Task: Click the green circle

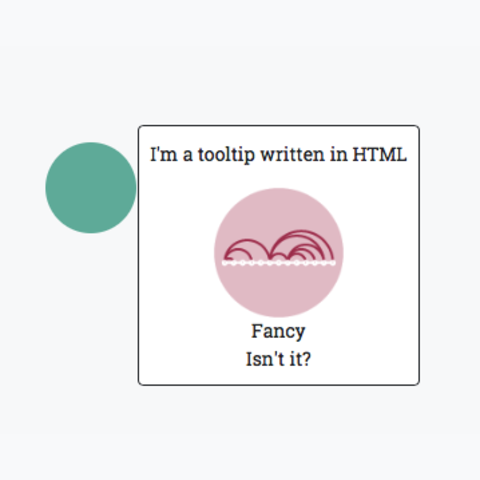Action: point(91,188)
